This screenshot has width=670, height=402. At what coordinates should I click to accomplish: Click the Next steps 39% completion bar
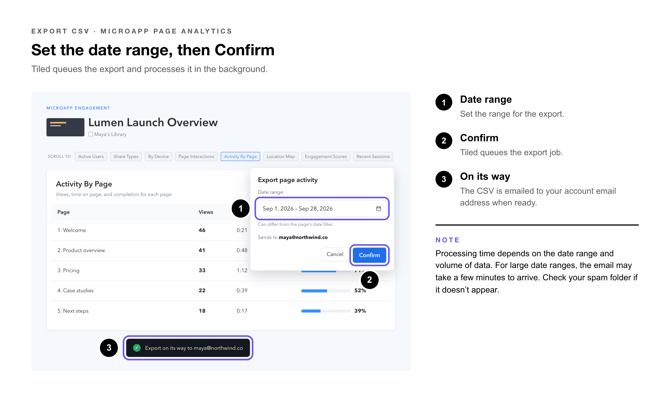326,311
